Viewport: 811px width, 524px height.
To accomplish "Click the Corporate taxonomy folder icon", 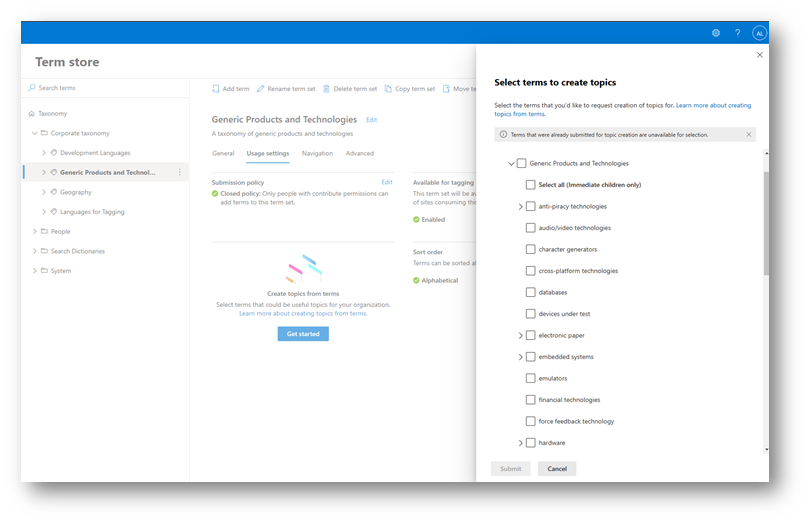I will (x=44, y=133).
